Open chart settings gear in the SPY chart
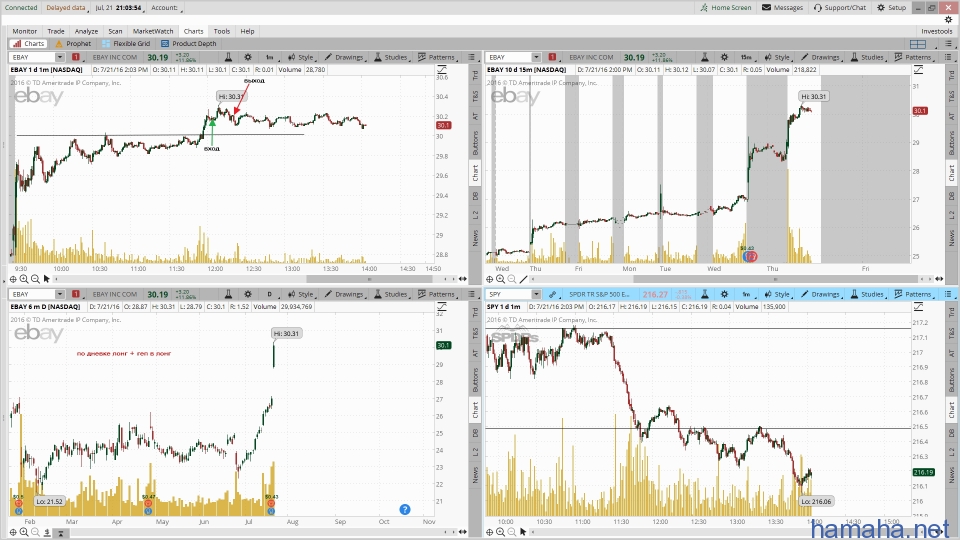960x540 pixels. click(x=724, y=294)
